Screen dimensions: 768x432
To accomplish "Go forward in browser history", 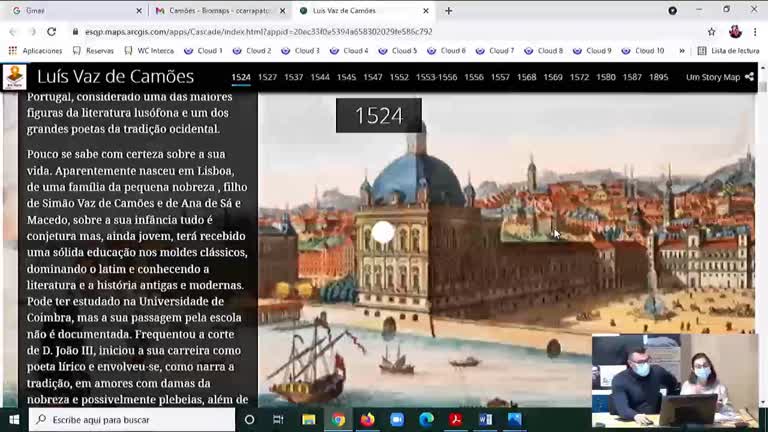I will pyautogui.click(x=32, y=32).
